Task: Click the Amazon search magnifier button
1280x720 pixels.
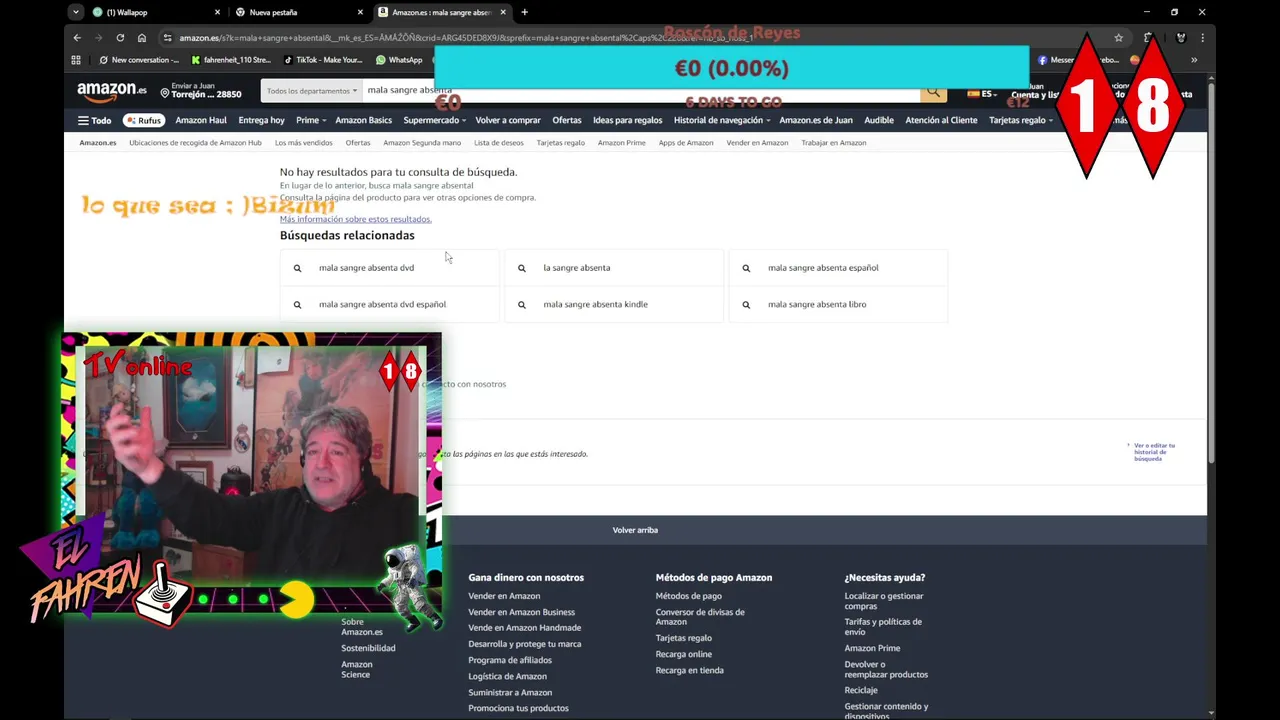Action: point(933,91)
